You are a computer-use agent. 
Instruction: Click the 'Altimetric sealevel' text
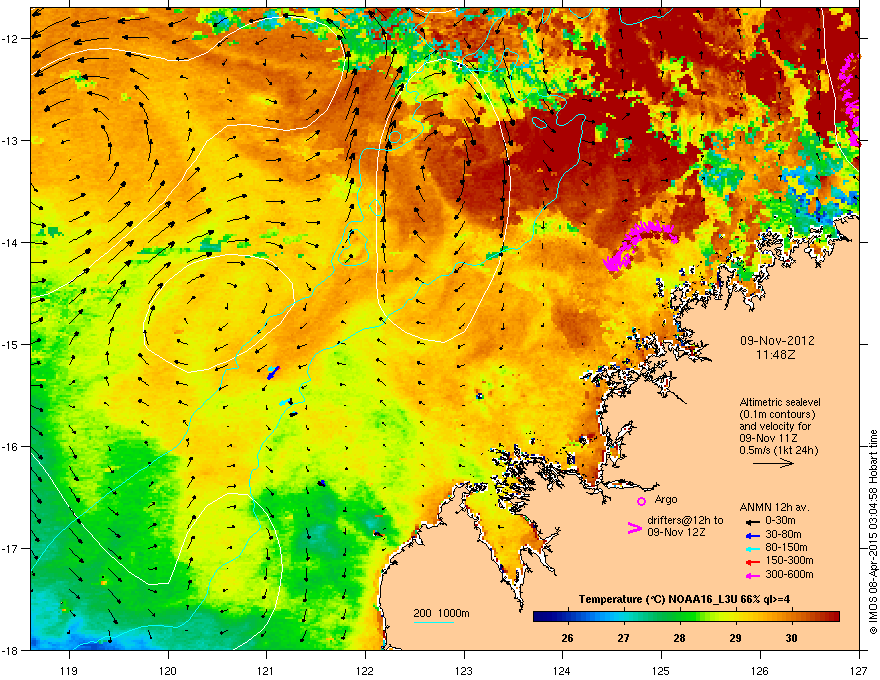(780, 402)
